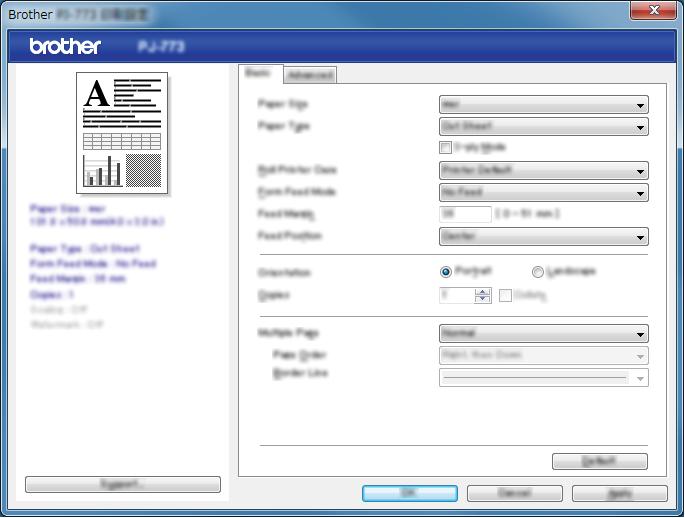The width and height of the screenshot is (685, 518).
Task: Select the Basic tab
Action: (261, 73)
